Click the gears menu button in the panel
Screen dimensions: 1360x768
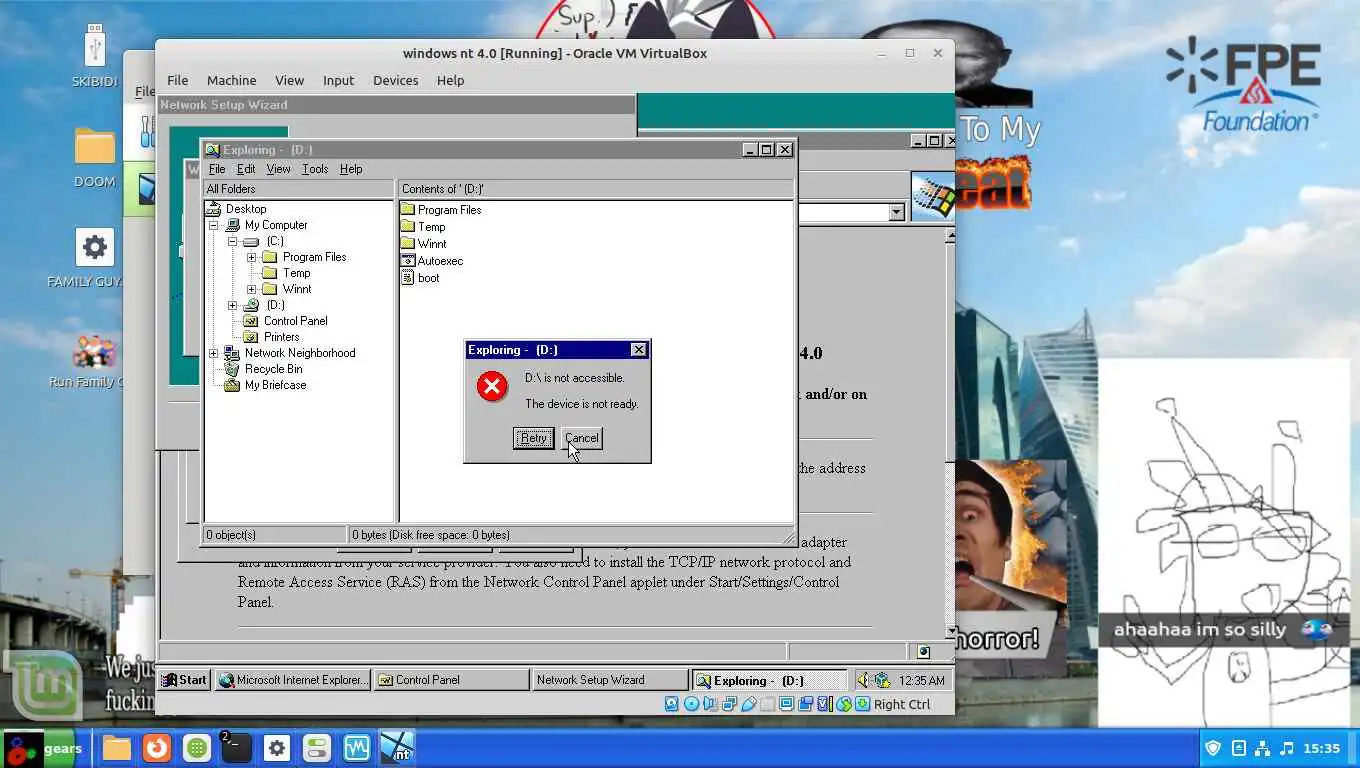(44, 749)
